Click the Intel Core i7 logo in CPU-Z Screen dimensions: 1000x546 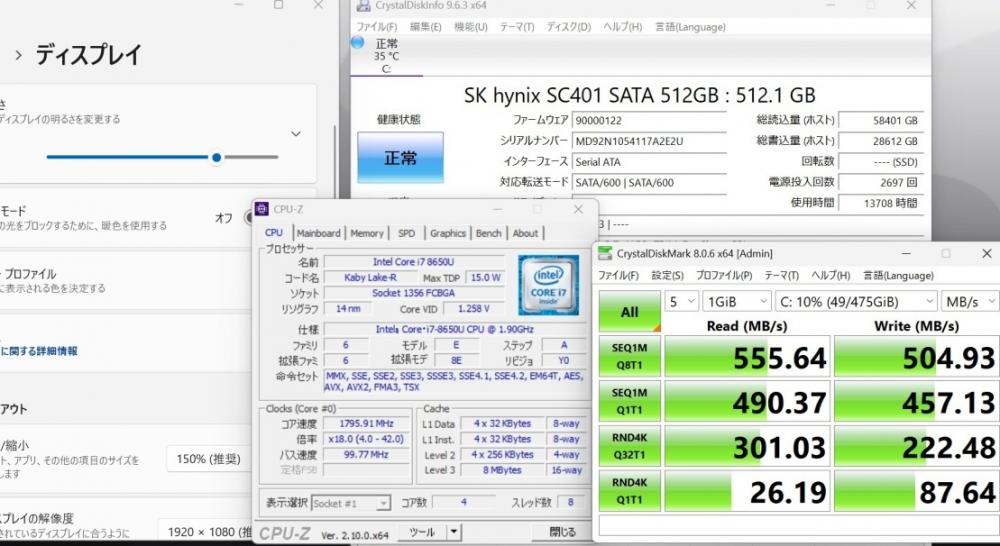pos(548,285)
